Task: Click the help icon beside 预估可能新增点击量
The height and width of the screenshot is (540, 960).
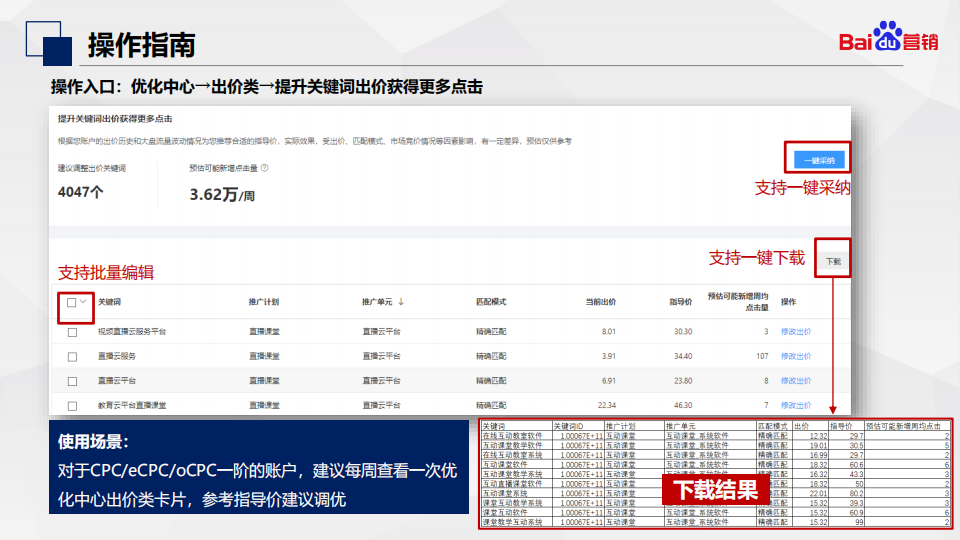Action: click(x=264, y=168)
